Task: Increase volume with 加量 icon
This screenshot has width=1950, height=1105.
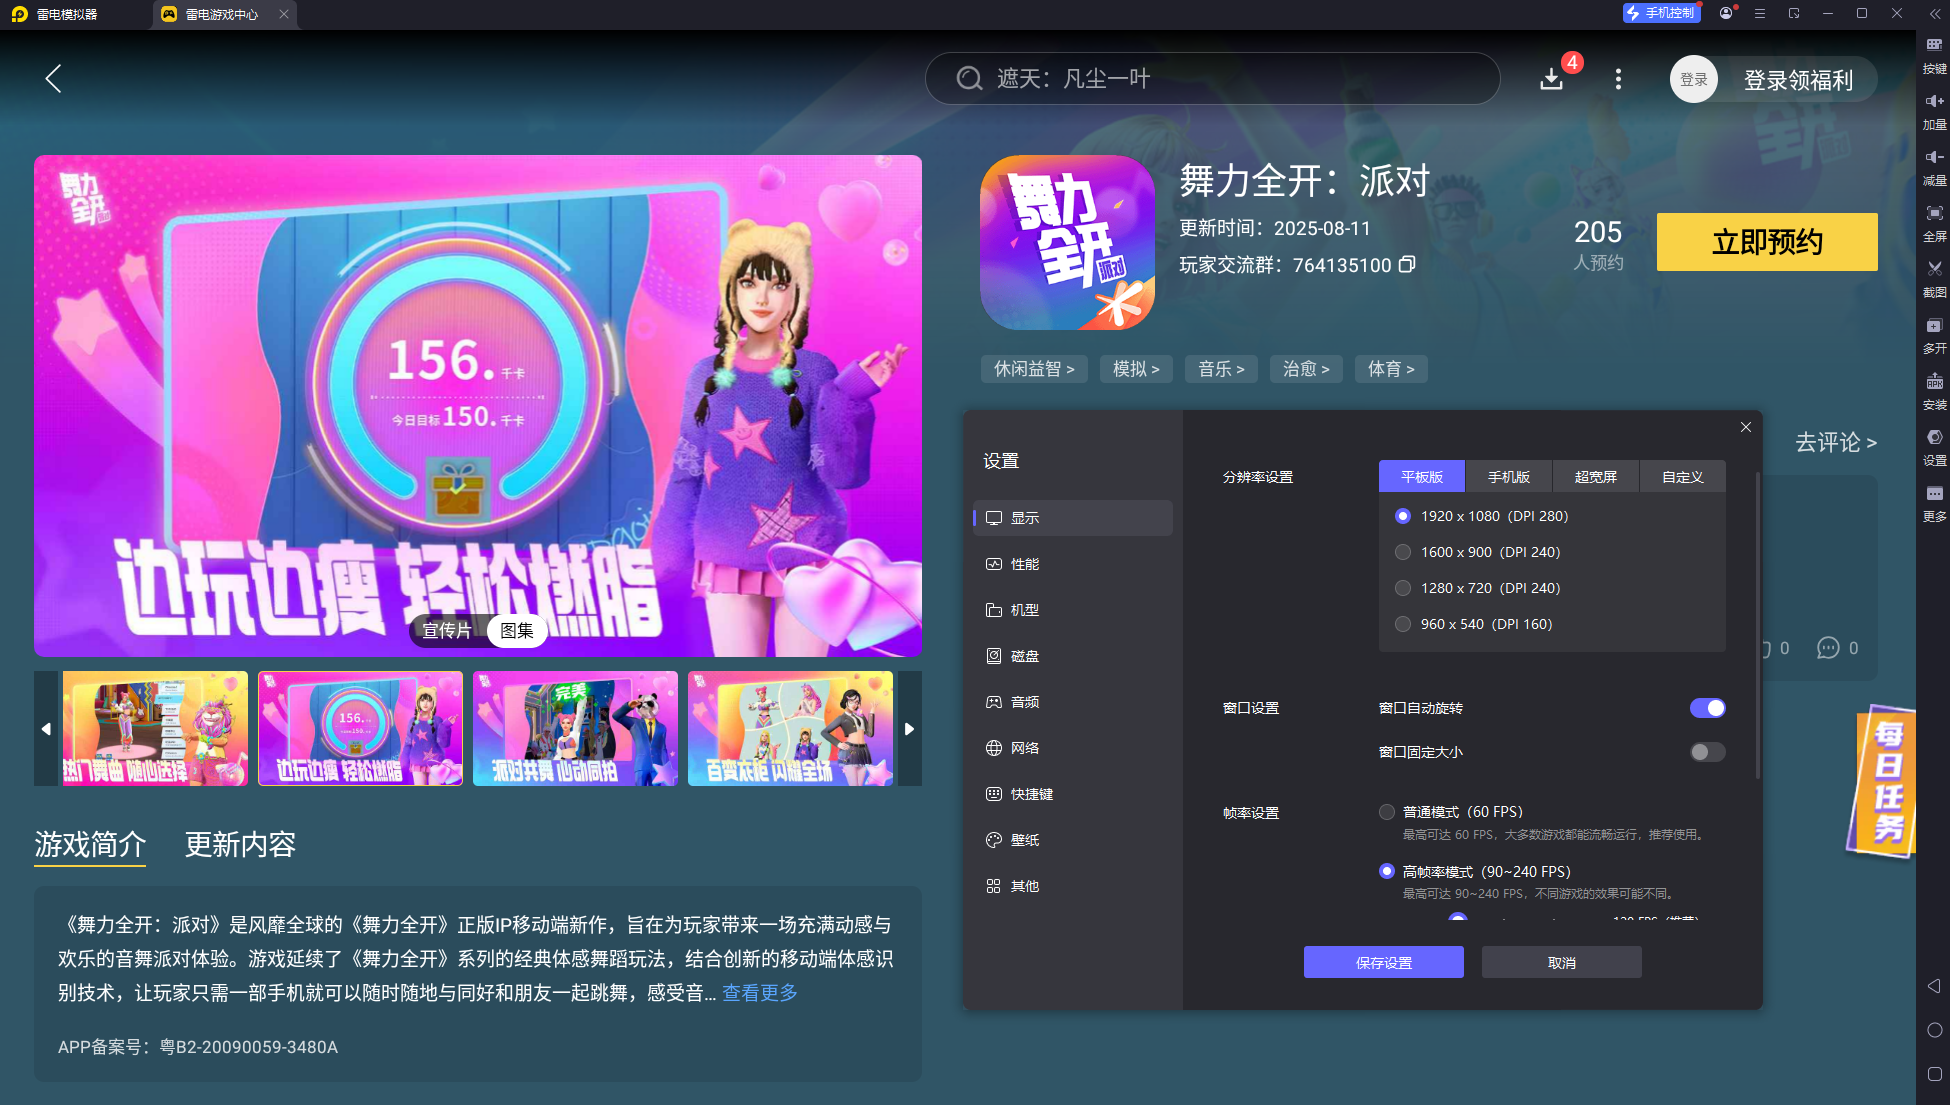Action: 1934,105
